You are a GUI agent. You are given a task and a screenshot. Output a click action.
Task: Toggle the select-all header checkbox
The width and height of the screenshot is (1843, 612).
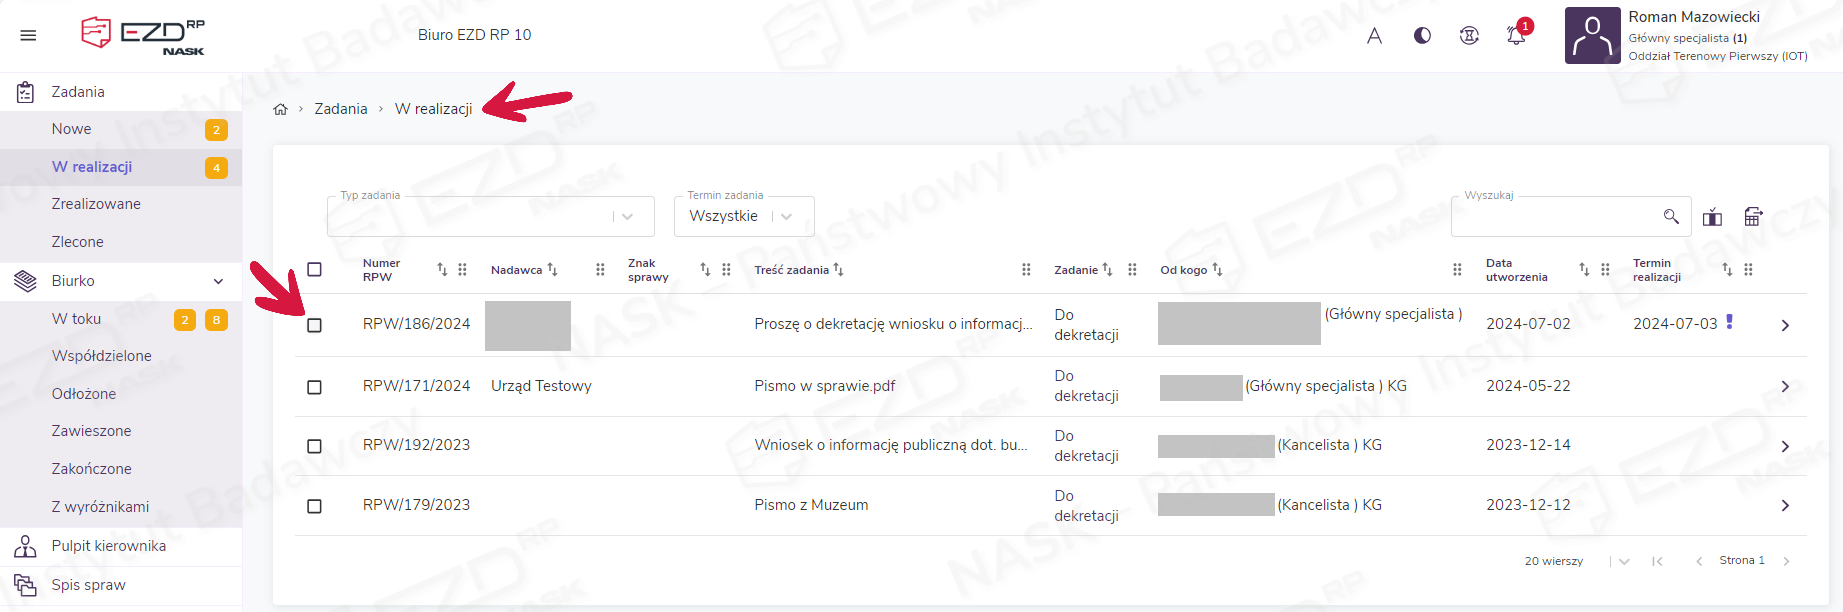[314, 269]
